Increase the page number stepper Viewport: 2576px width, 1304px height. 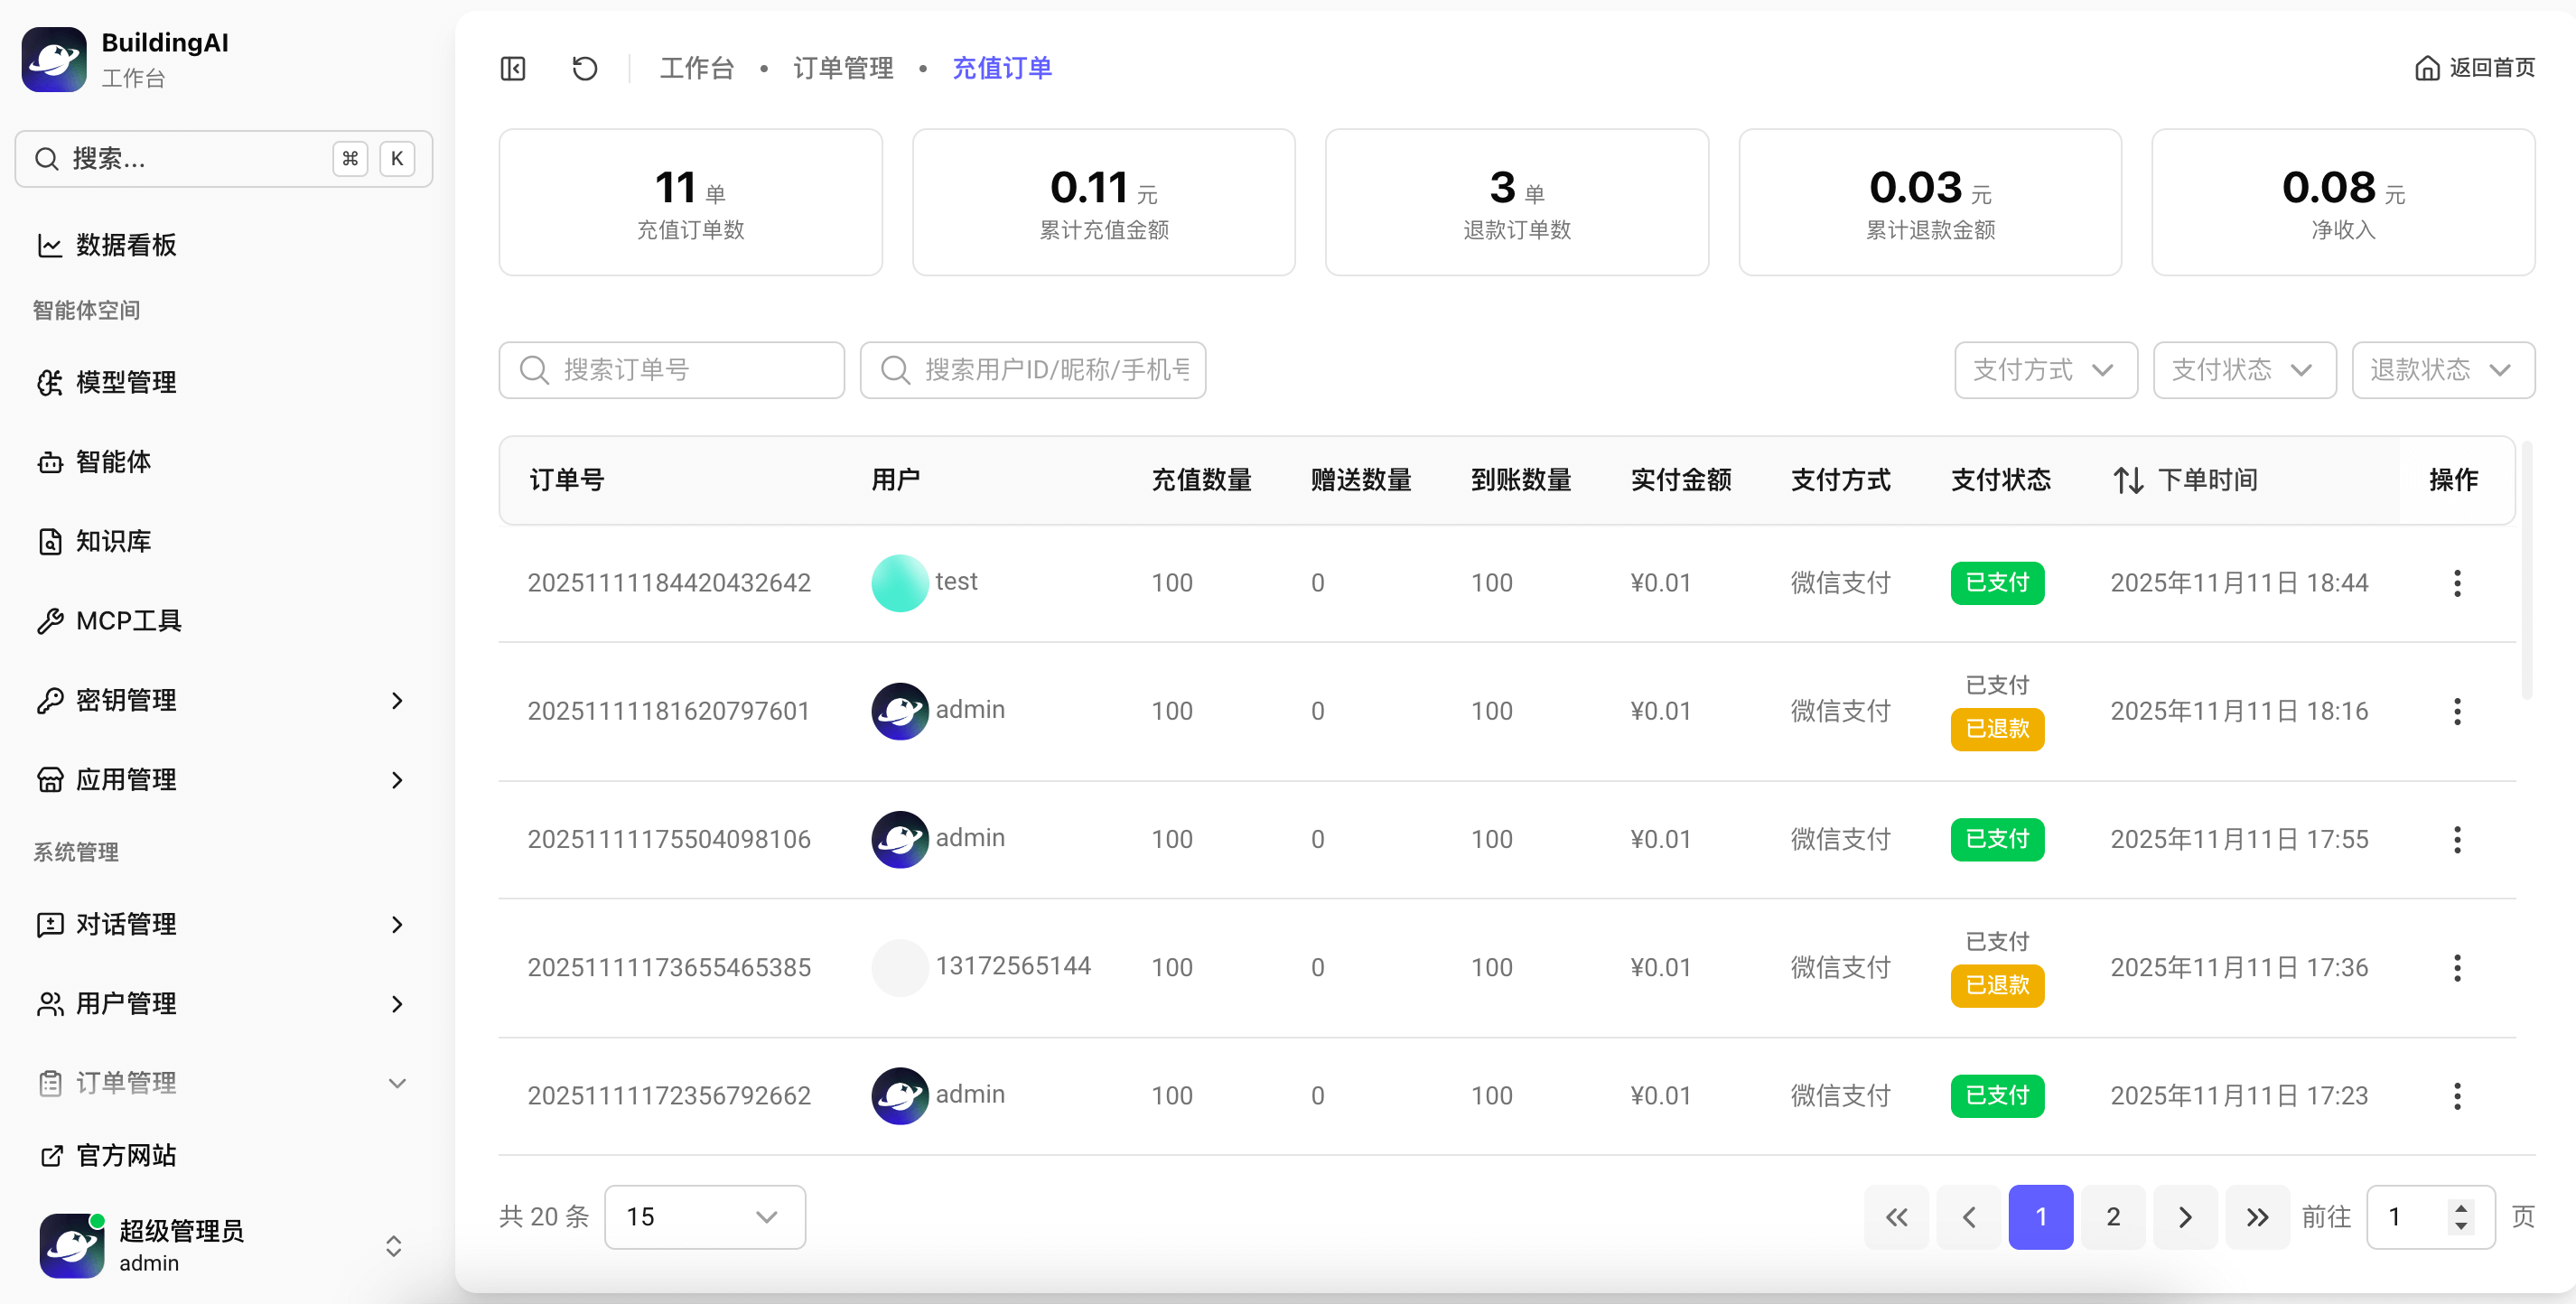coord(2461,1207)
